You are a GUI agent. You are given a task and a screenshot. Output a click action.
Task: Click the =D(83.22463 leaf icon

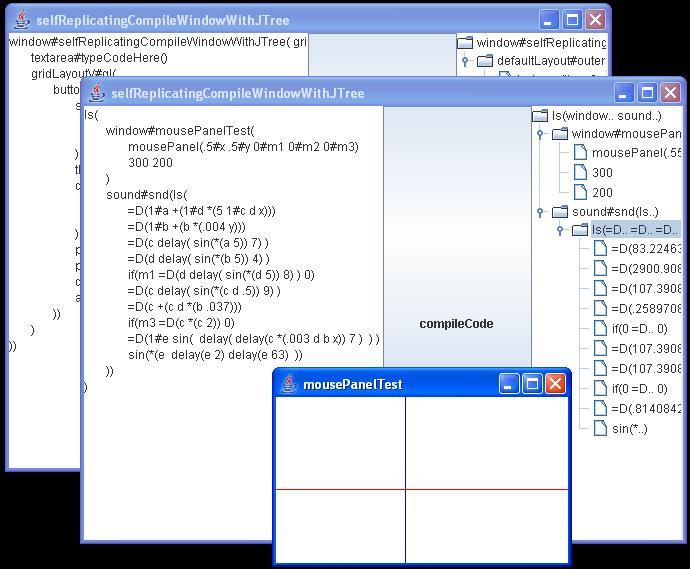click(x=600, y=250)
